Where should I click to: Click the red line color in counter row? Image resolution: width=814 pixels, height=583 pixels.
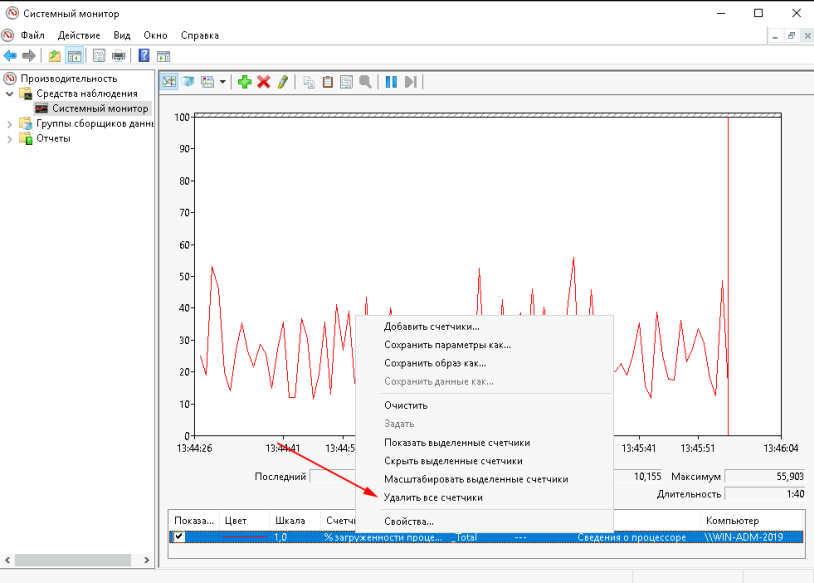[x=245, y=537]
